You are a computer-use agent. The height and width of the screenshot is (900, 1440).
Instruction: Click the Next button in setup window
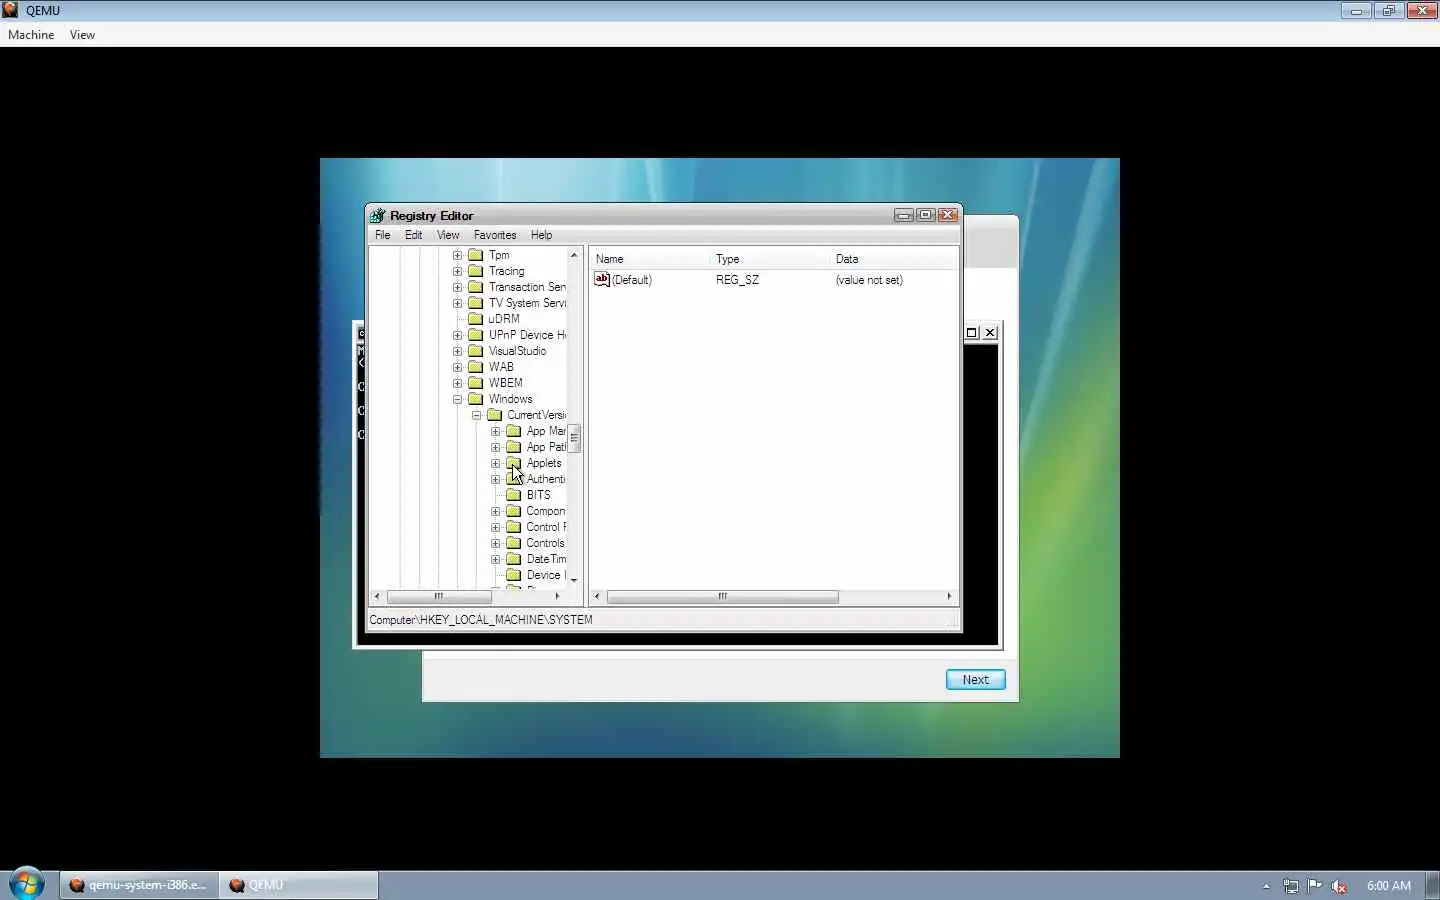coord(975,679)
